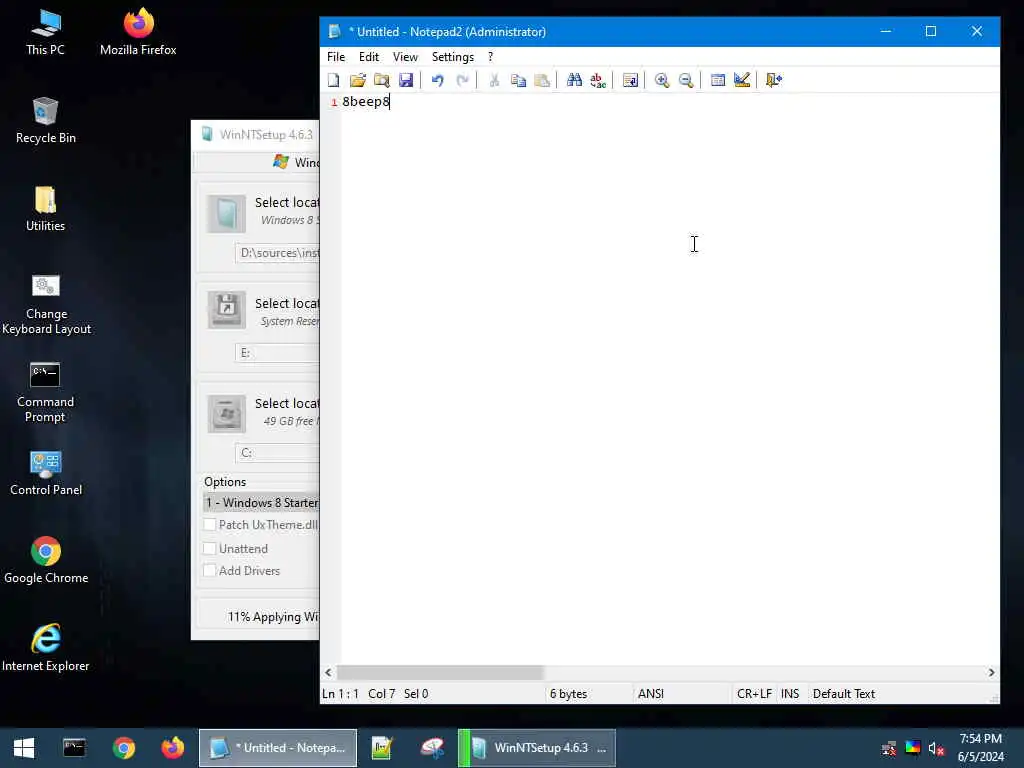1024x768 pixels.
Task: Open This PC desktop icon
Action: (x=45, y=33)
